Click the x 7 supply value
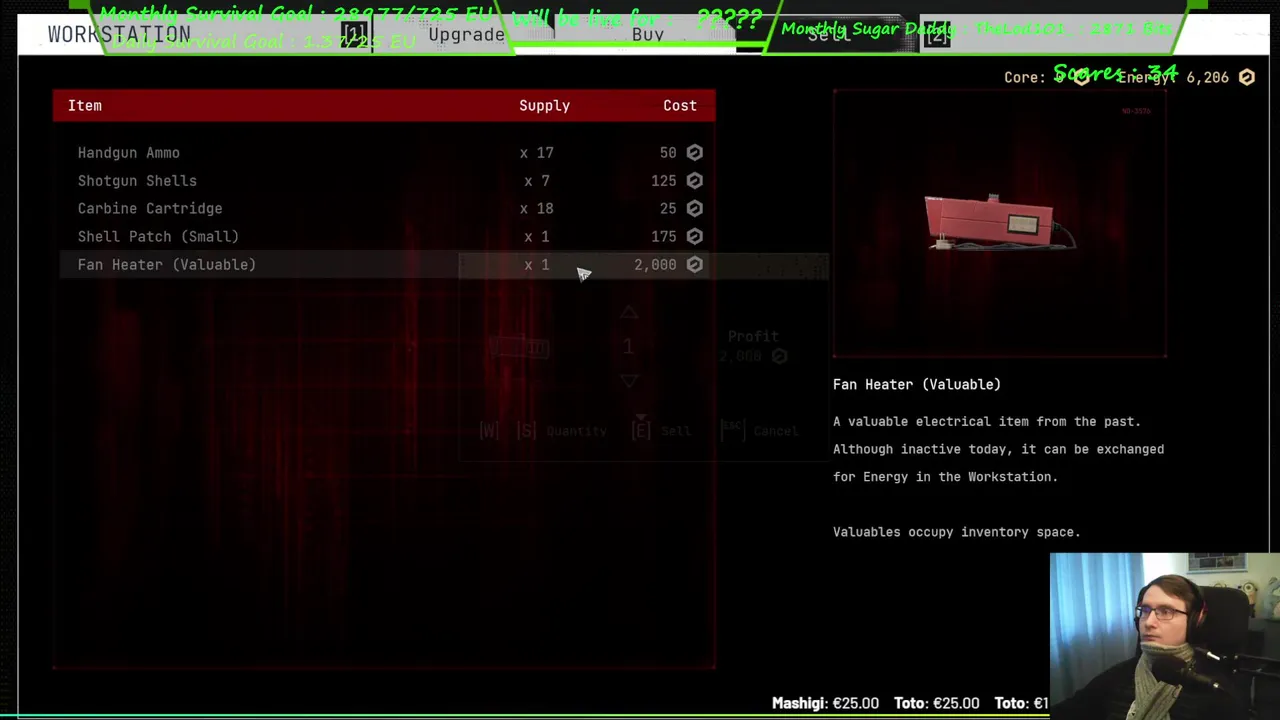 pyautogui.click(x=536, y=181)
